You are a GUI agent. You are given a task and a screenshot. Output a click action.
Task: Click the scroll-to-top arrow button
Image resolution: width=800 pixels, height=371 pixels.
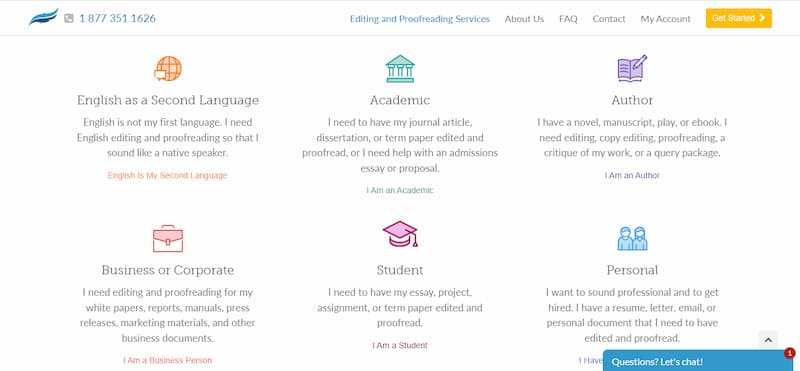(768, 340)
